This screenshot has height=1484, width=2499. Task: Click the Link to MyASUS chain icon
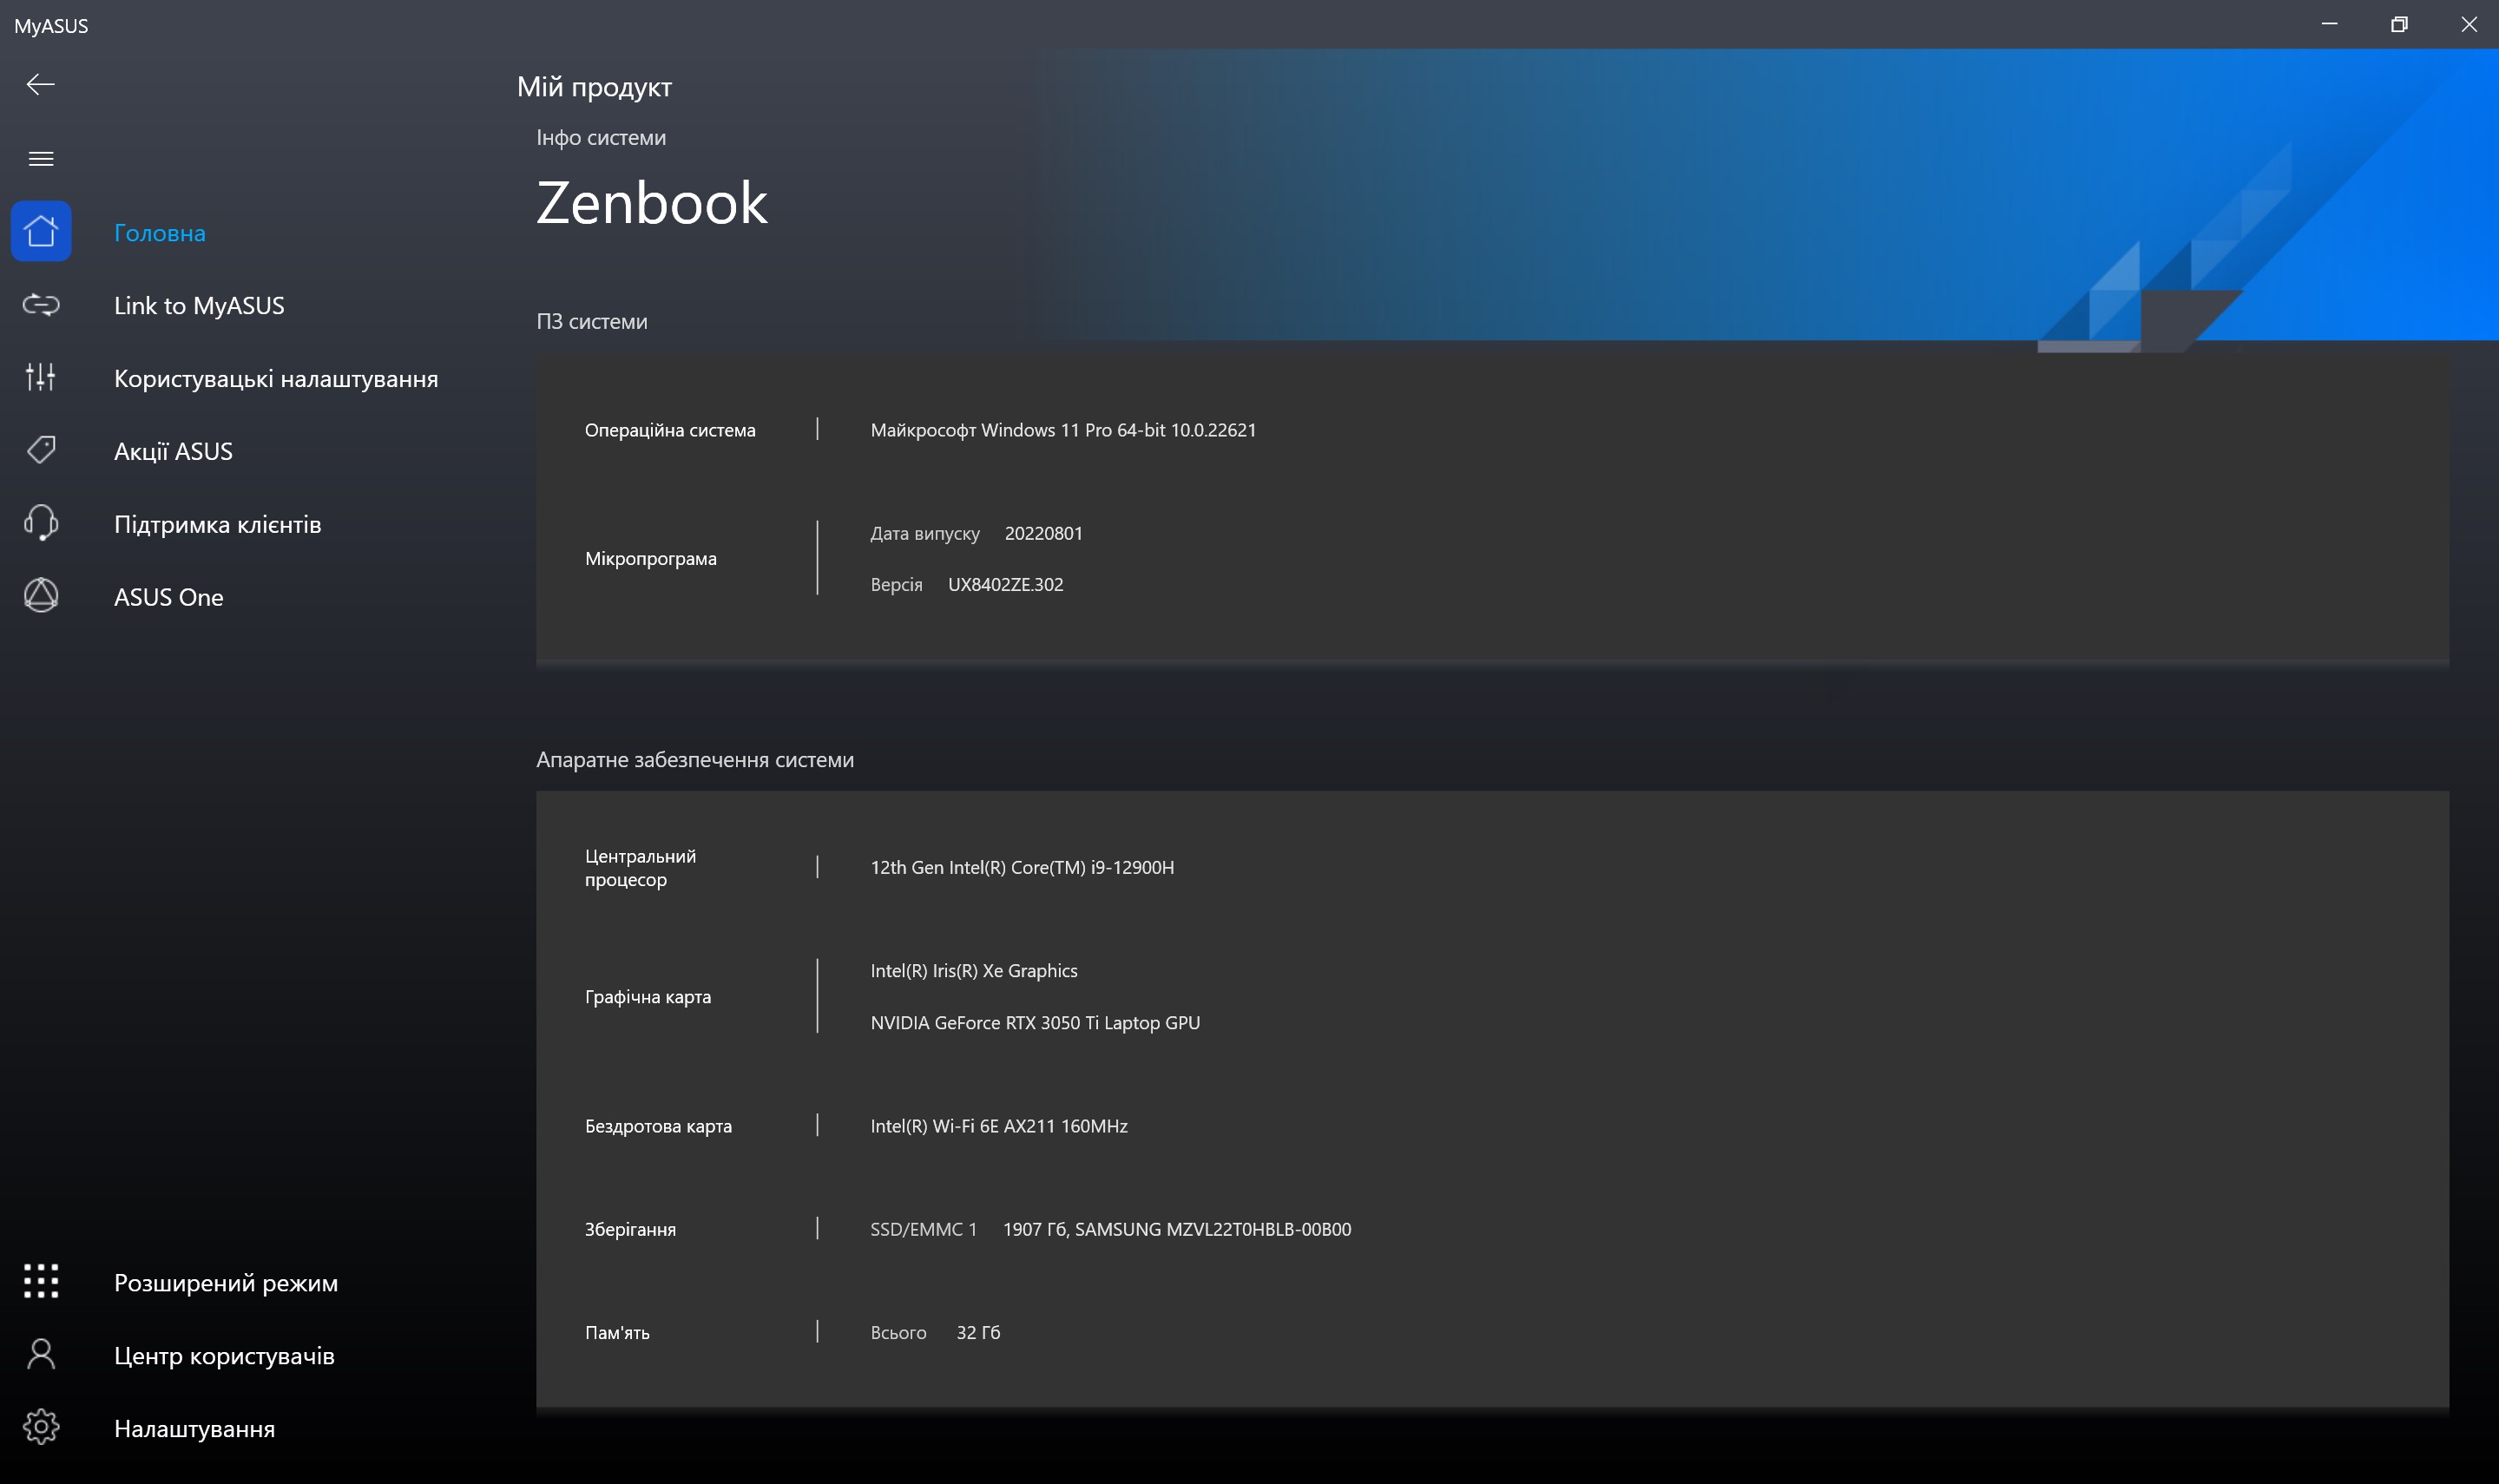pyautogui.click(x=41, y=305)
